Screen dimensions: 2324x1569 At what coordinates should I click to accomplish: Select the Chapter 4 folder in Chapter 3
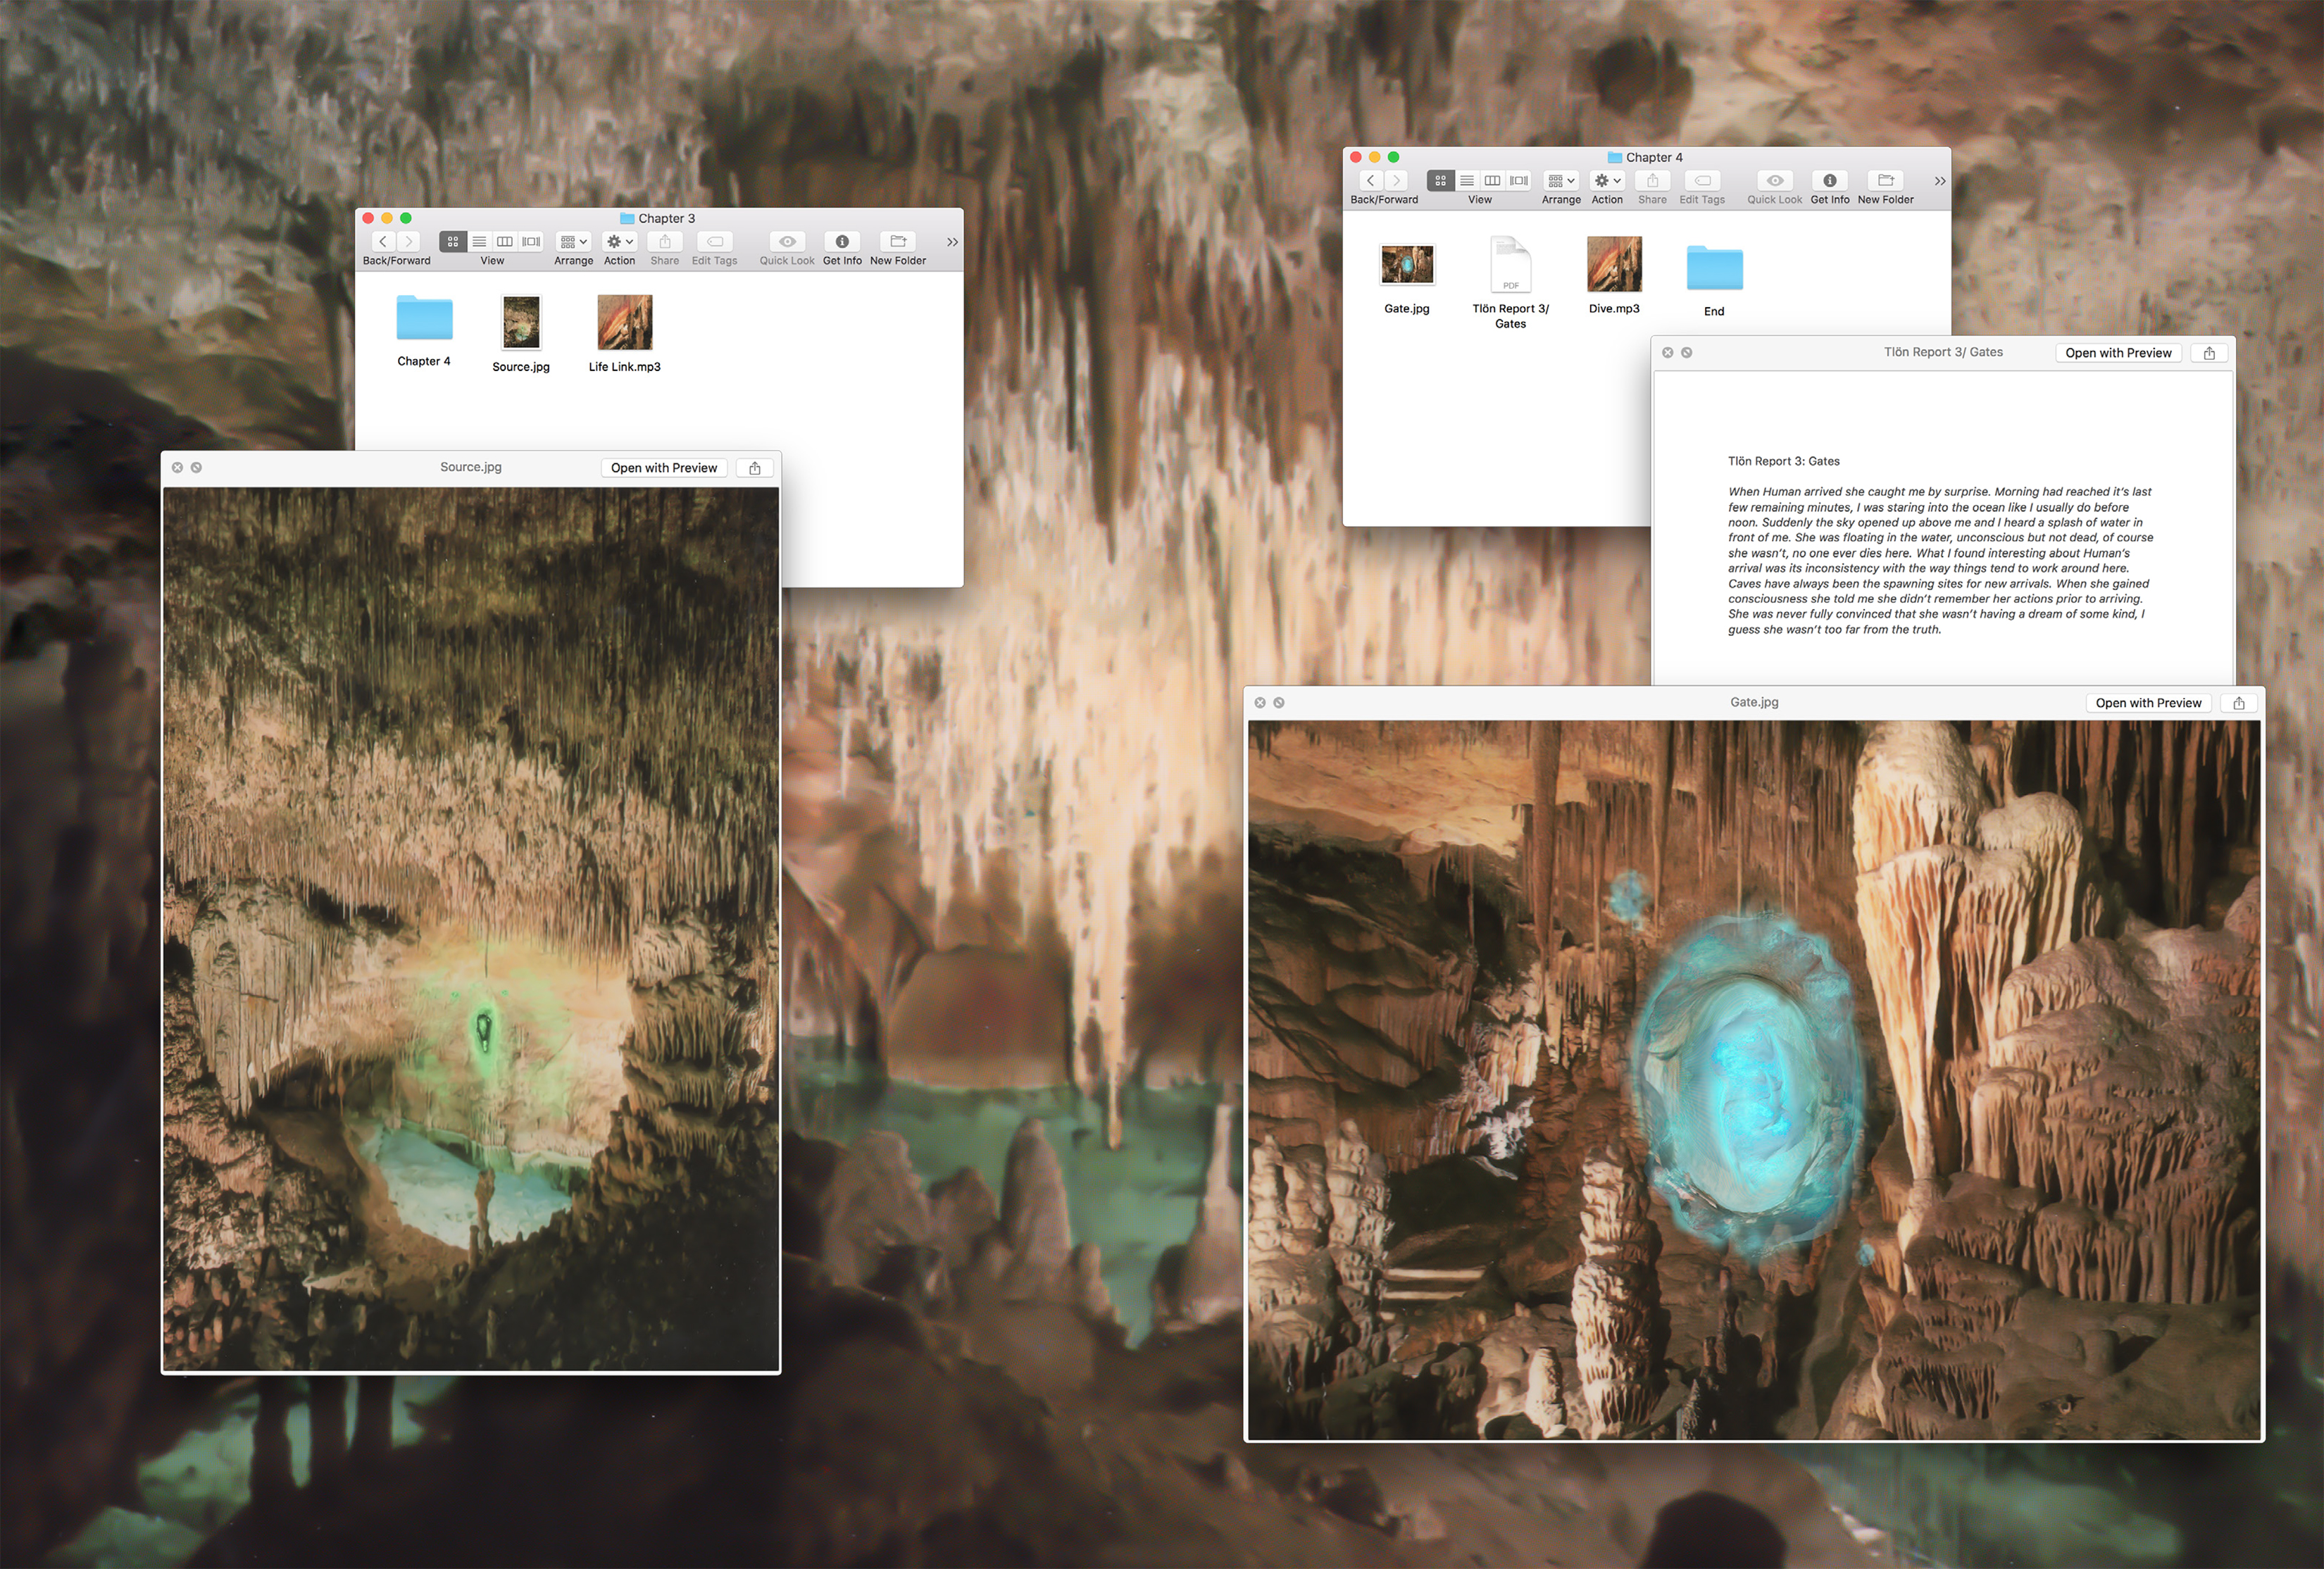[424, 318]
